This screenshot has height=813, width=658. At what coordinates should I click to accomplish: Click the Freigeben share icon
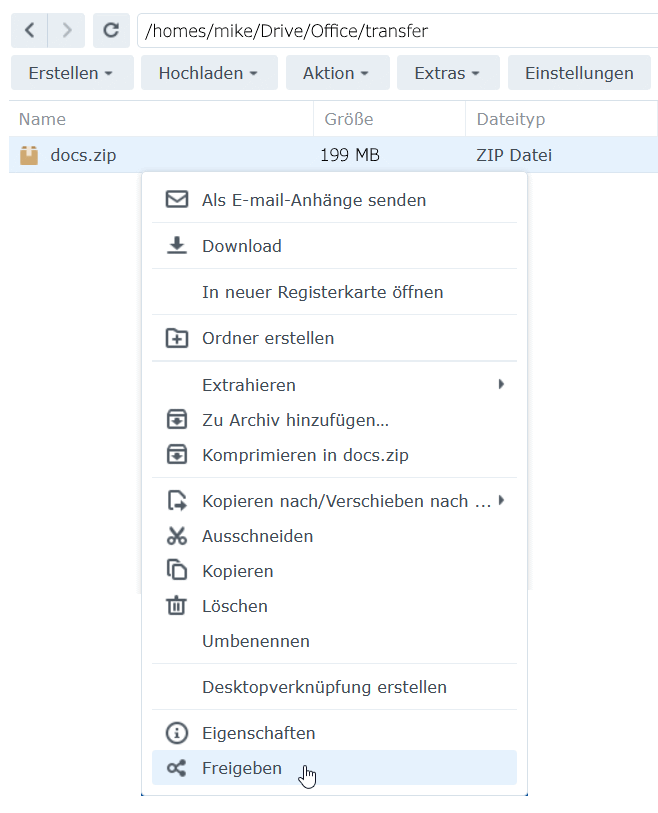coord(177,768)
